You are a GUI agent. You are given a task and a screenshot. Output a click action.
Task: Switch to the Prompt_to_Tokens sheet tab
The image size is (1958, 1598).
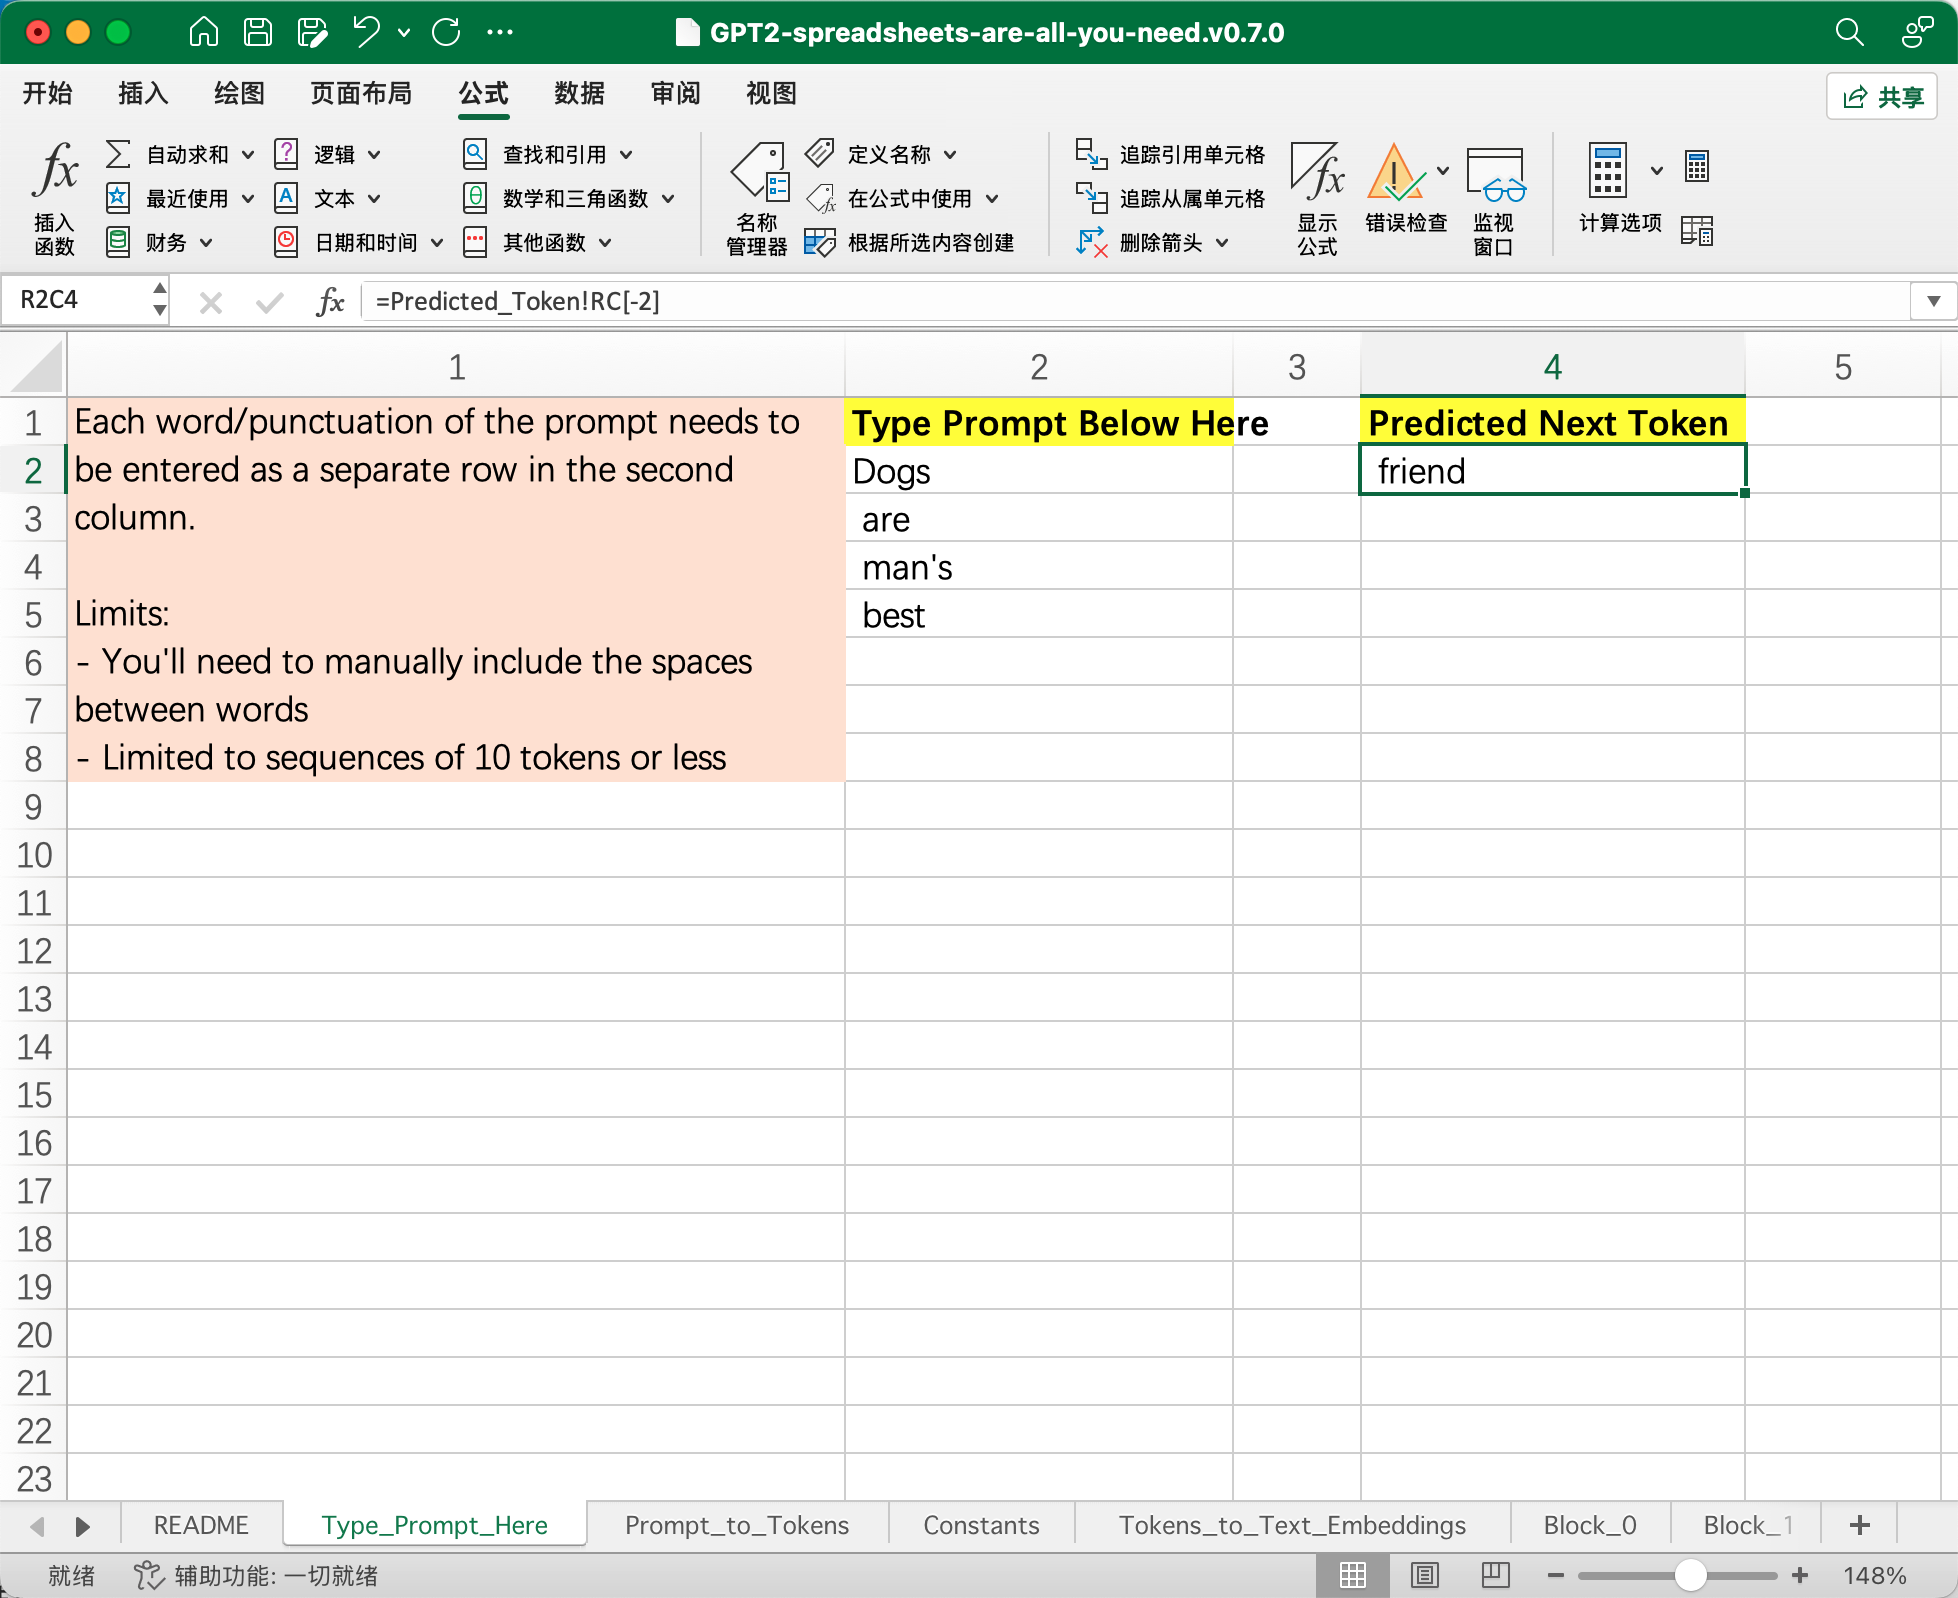point(736,1525)
